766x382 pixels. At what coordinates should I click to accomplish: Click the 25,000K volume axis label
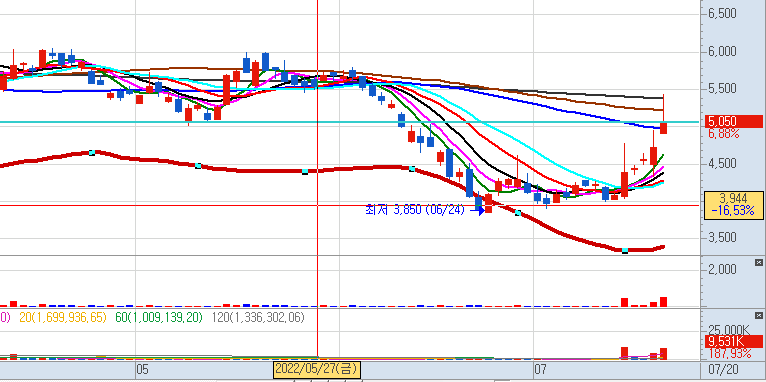pyautogui.click(x=729, y=329)
